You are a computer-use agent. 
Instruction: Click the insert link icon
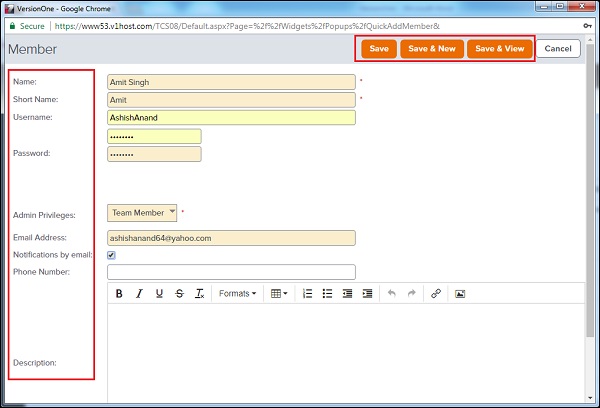coord(435,294)
